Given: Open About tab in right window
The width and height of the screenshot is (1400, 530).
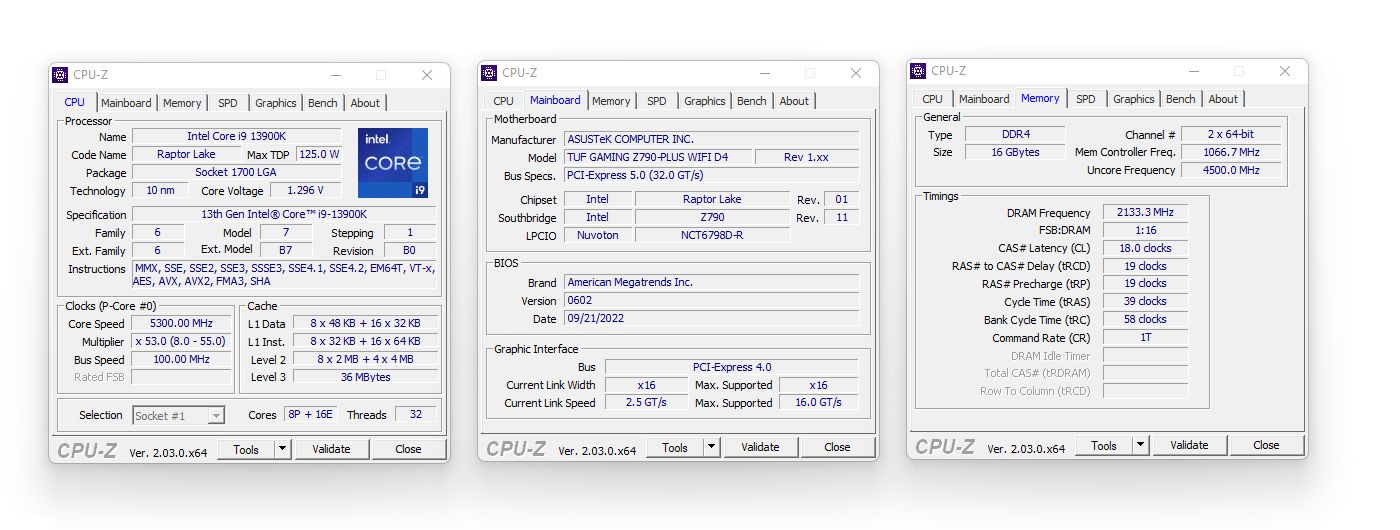Looking at the screenshot, I should 1223,99.
